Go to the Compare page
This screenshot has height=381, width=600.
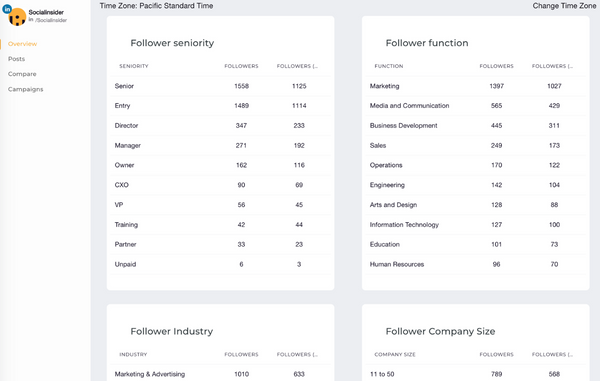click(x=22, y=74)
